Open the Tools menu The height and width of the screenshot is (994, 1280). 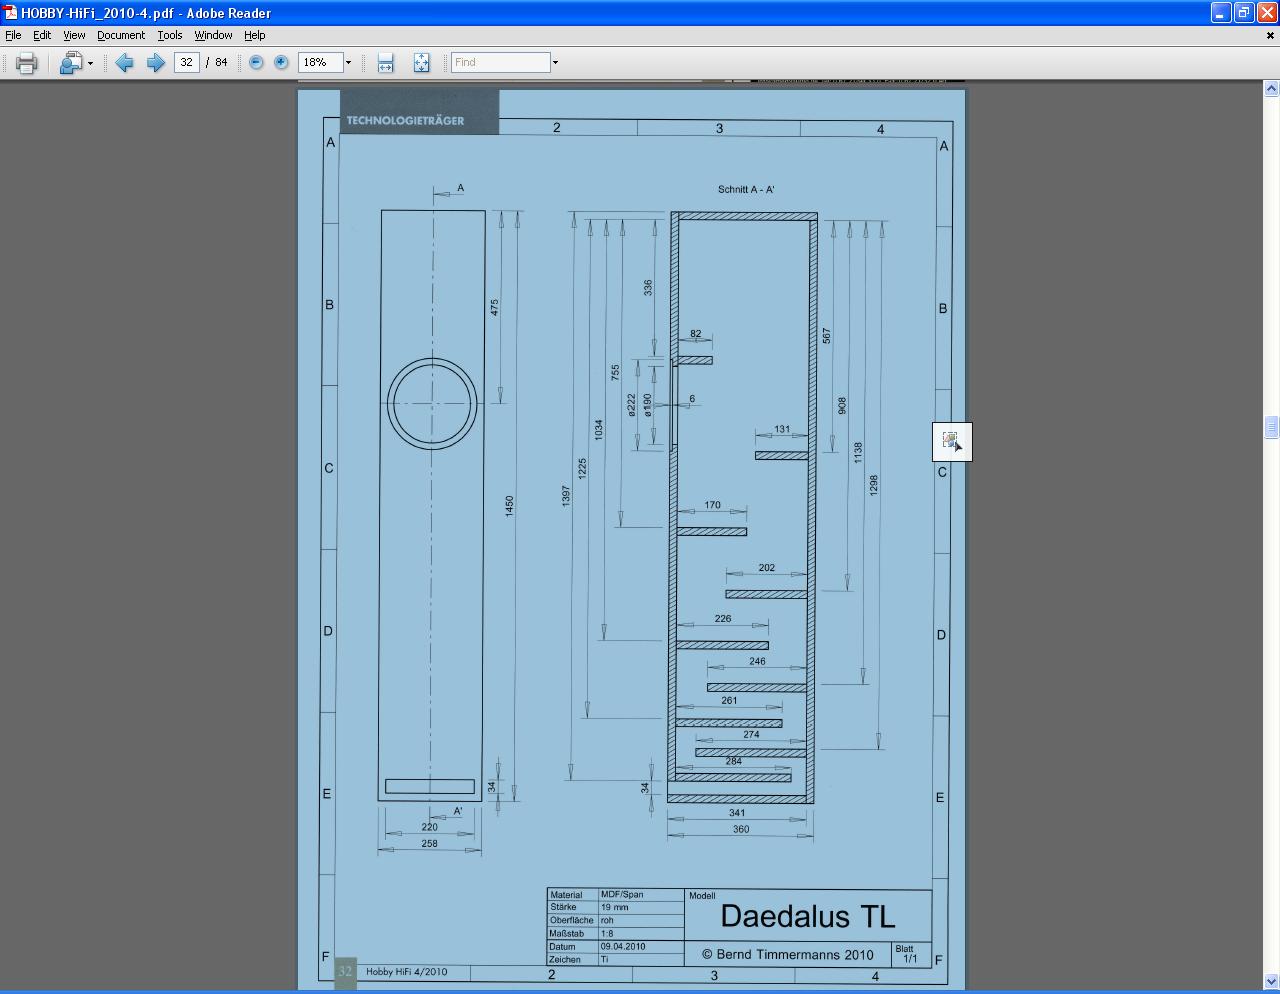170,35
